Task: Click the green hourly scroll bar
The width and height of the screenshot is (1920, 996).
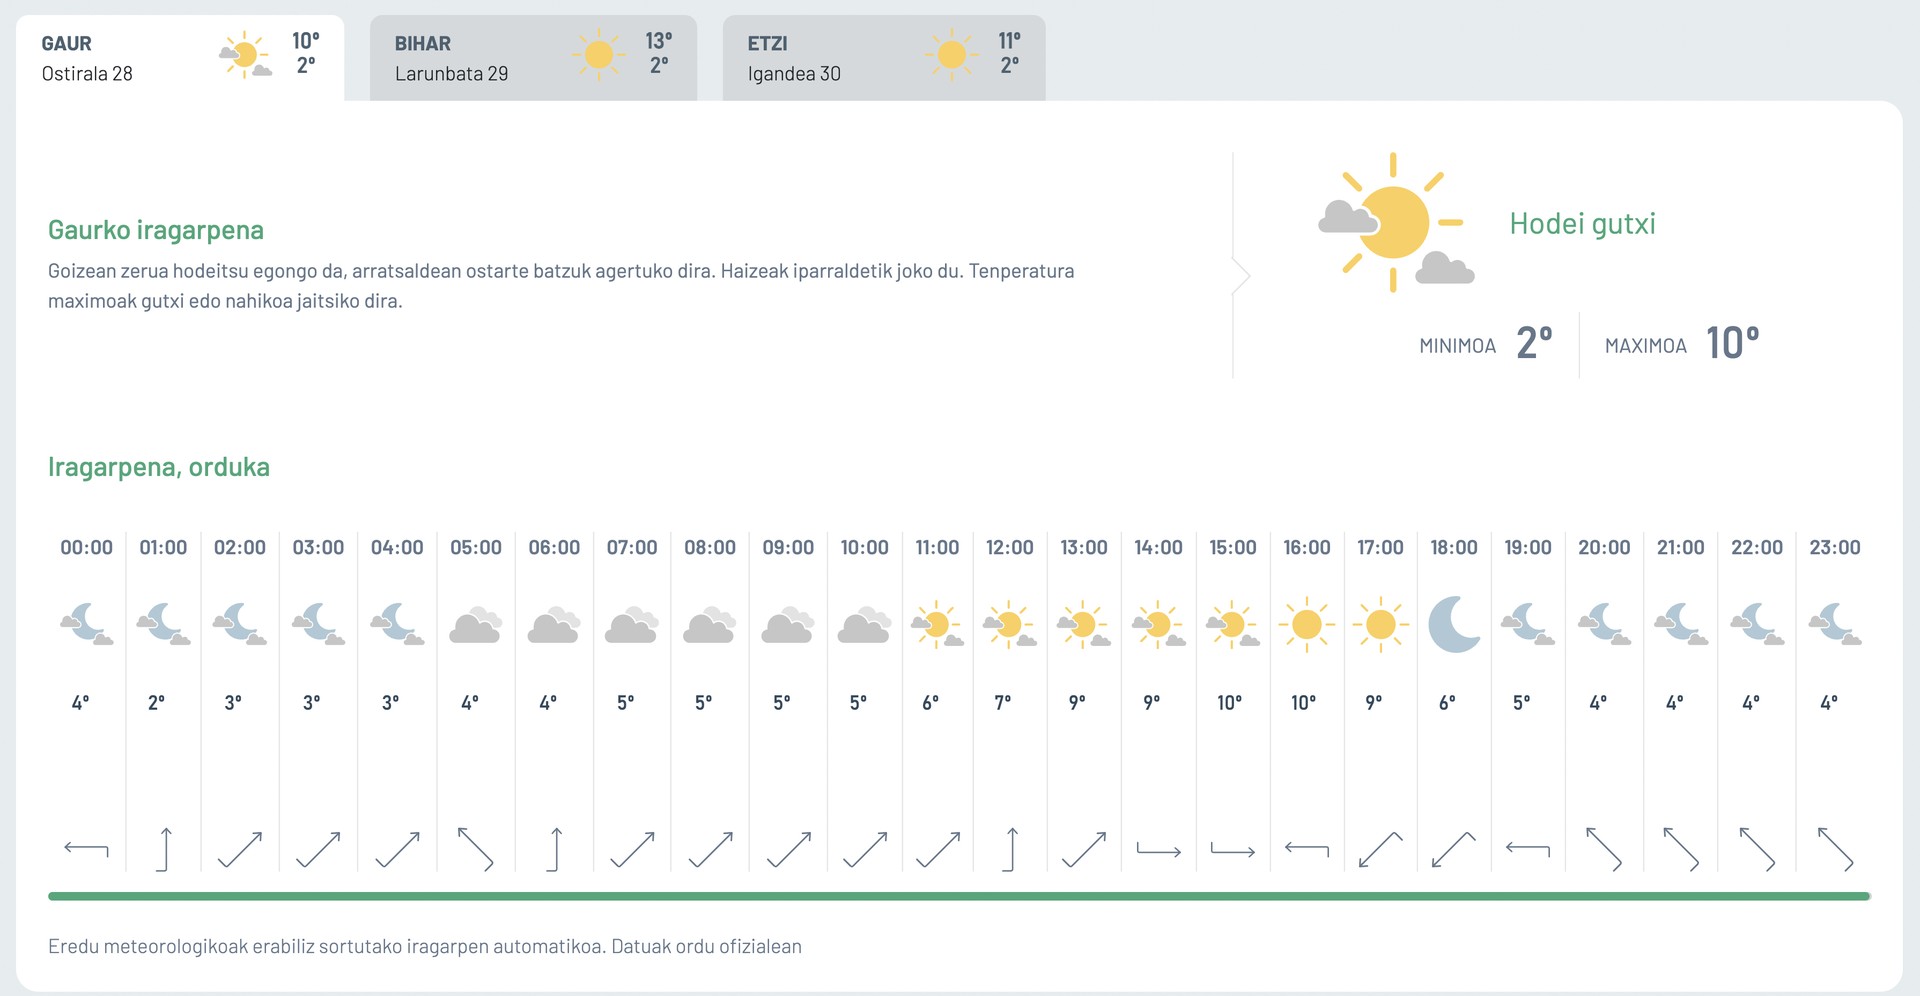Action: pyautogui.click(x=959, y=896)
